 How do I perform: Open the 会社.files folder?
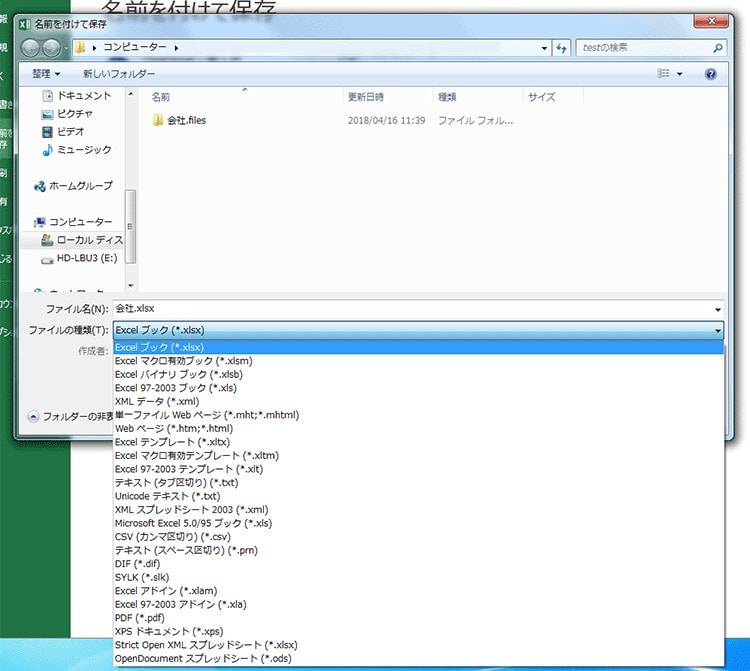pyautogui.click(x=185, y=121)
